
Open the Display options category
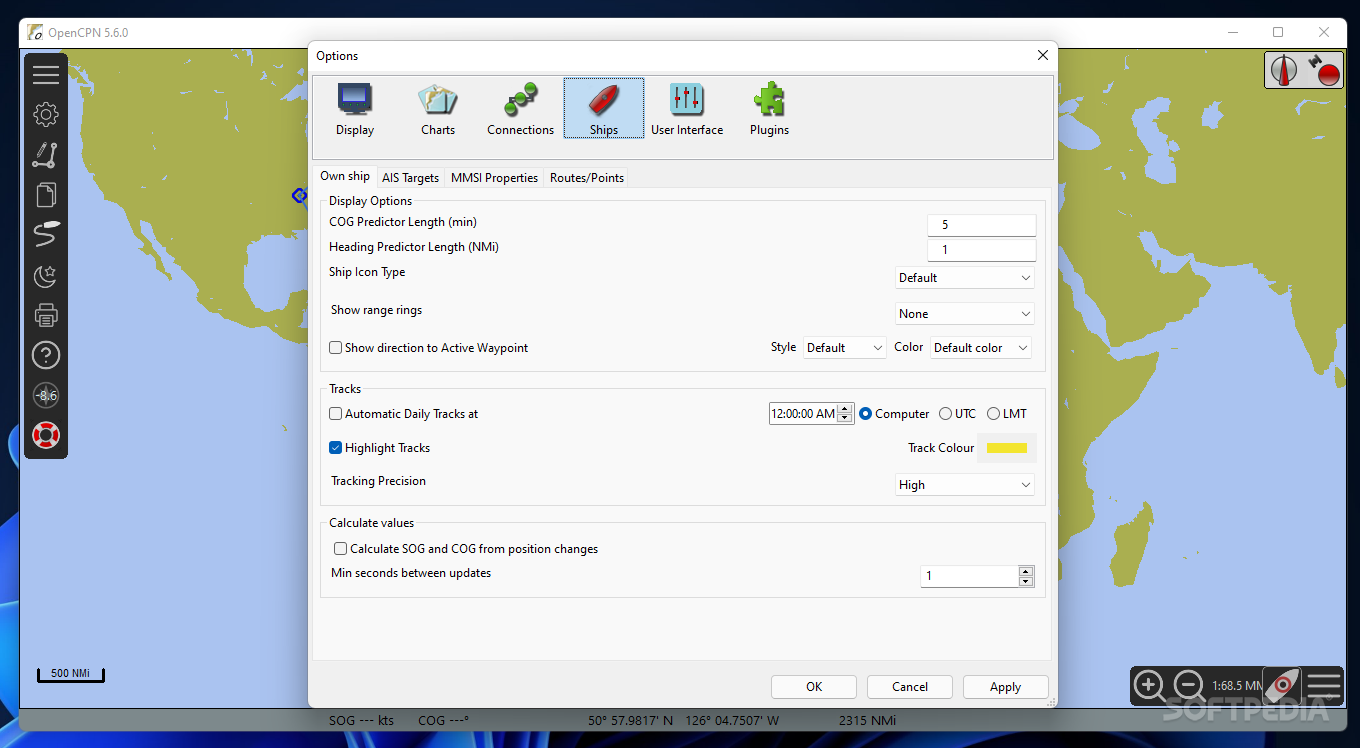[355, 109]
